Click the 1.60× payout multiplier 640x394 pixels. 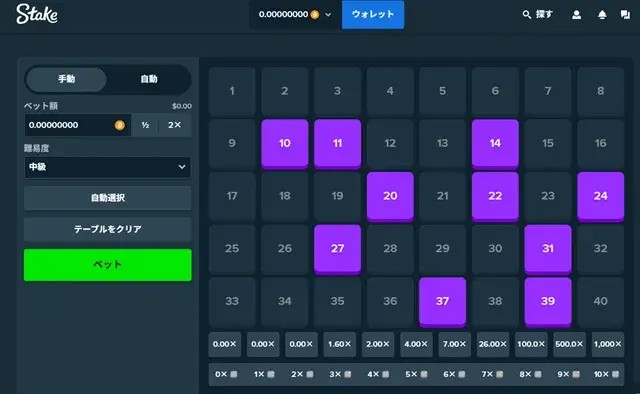pyautogui.click(x=340, y=344)
